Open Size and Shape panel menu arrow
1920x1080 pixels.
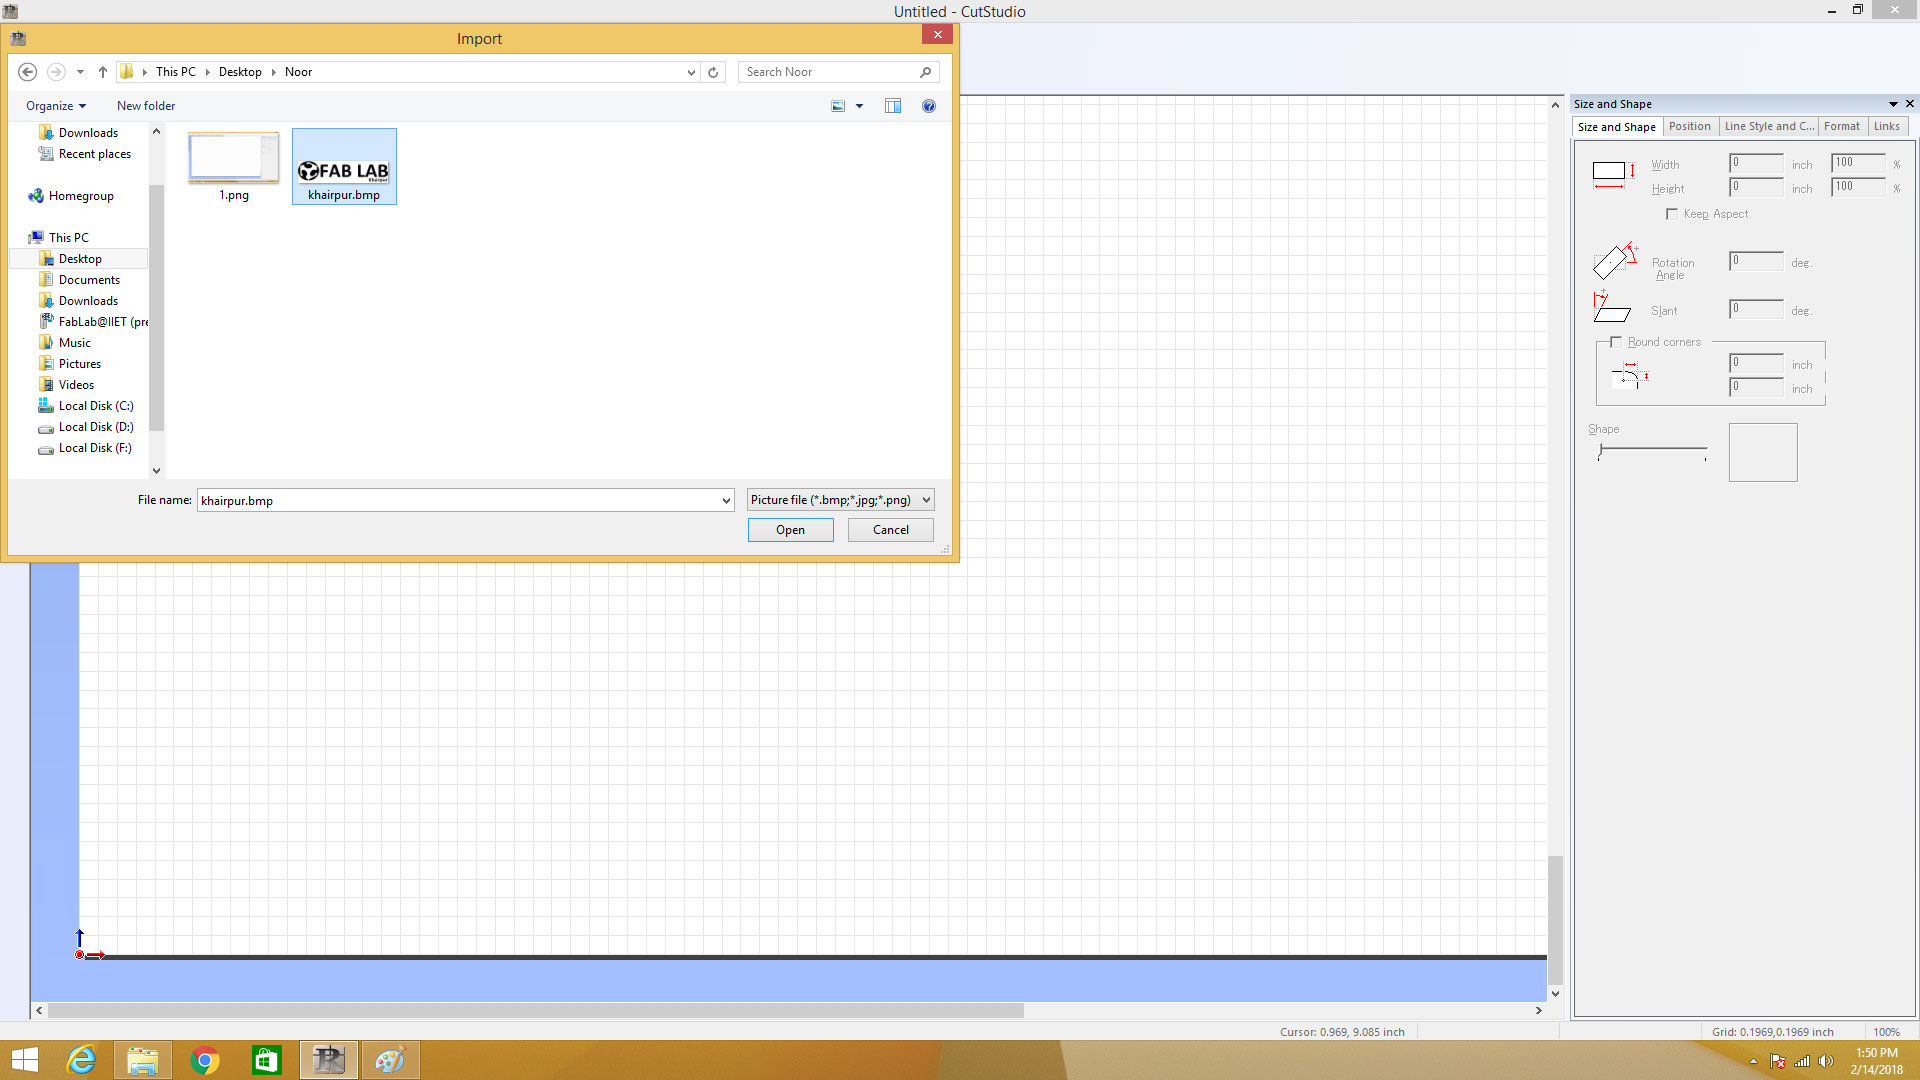pyautogui.click(x=1893, y=104)
